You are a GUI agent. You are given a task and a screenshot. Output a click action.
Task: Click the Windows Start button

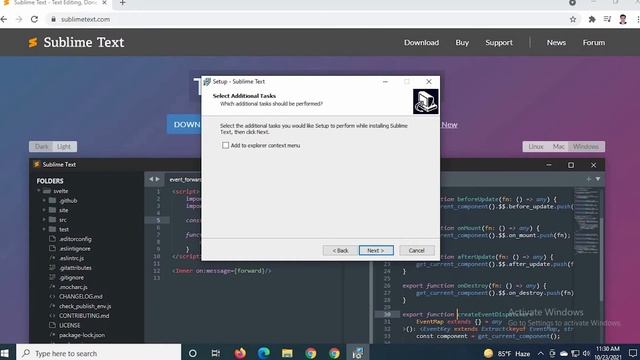[x=5, y=353]
